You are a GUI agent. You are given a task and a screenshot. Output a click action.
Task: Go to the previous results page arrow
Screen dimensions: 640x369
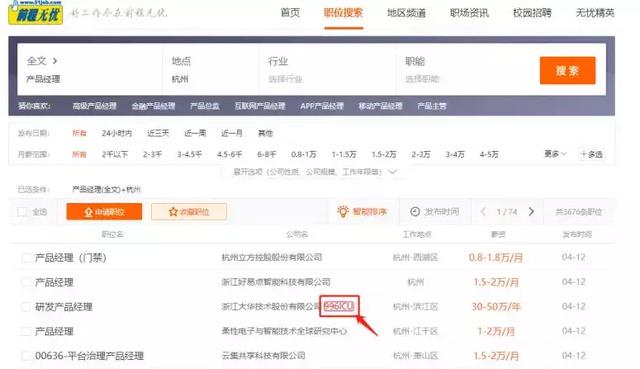[483, 211]
